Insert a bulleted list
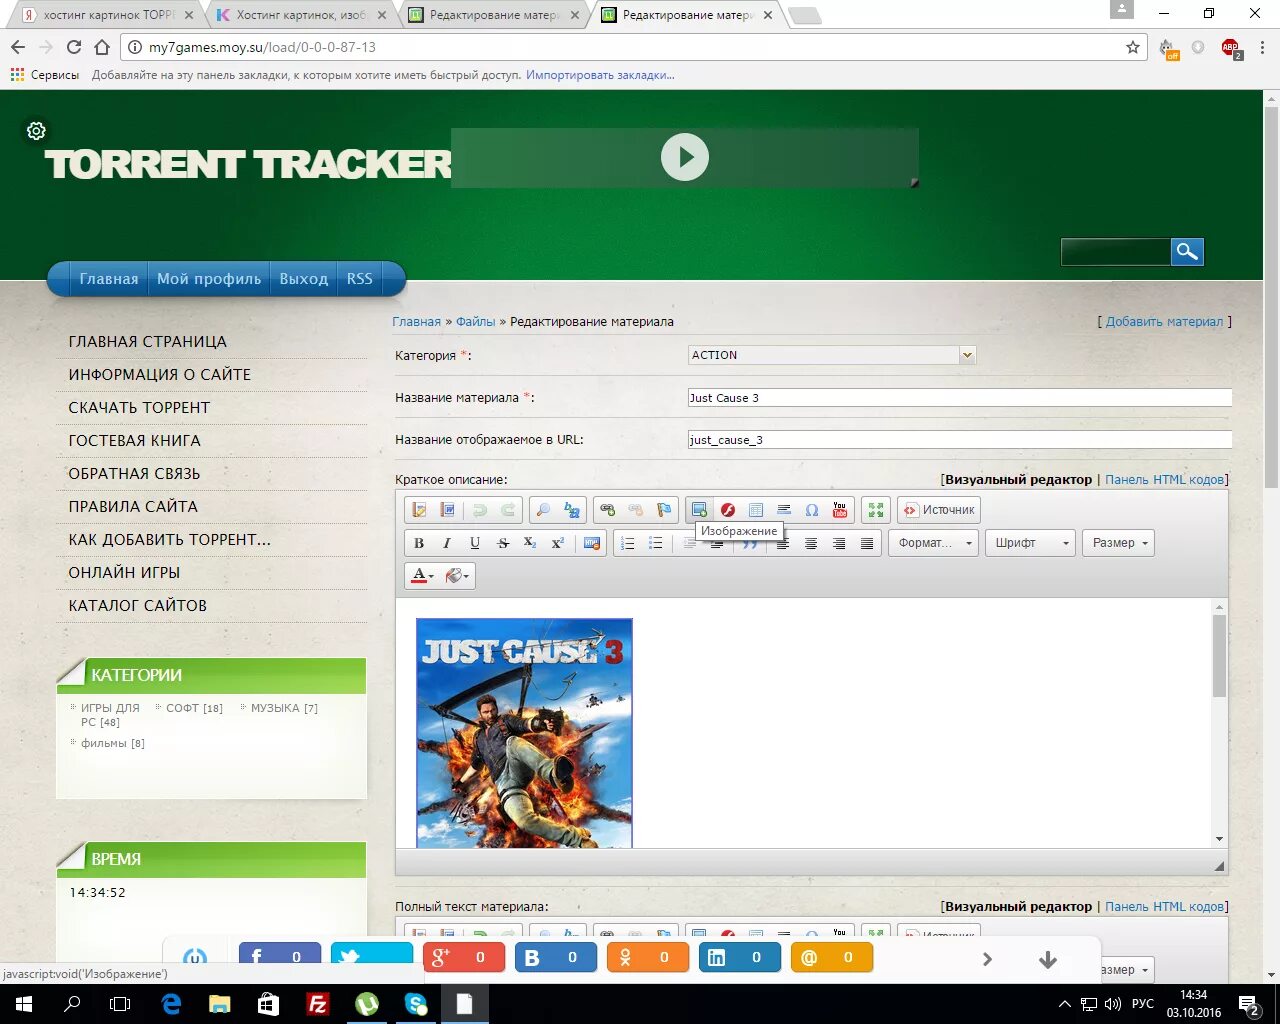1280x1024 pixels. [x=656, y=543]
